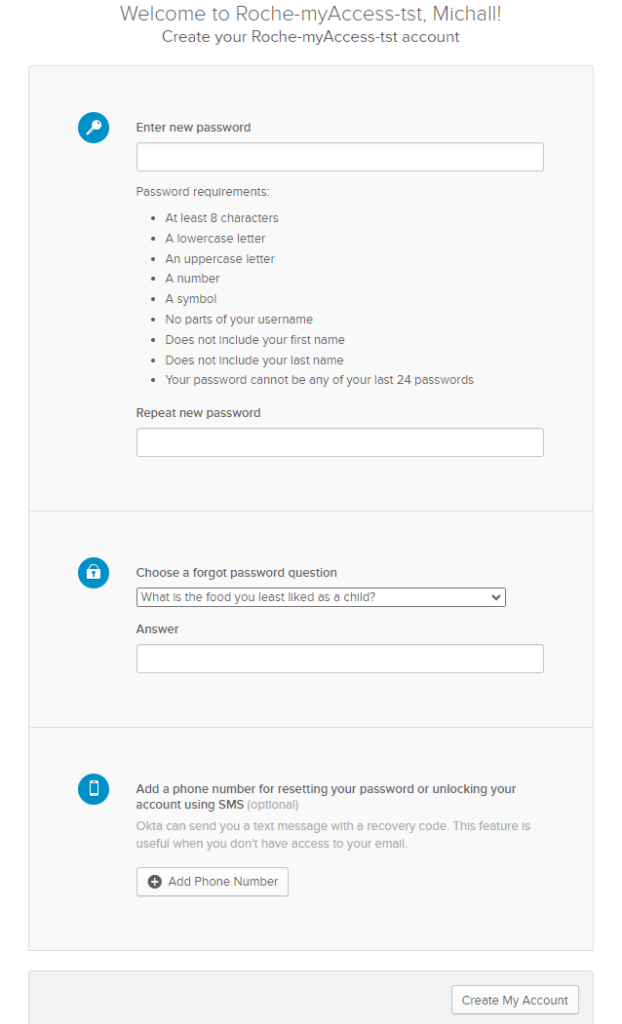Click the phone icon beside the SMS section
This screenshot has height=1024, width=622.
93,789
